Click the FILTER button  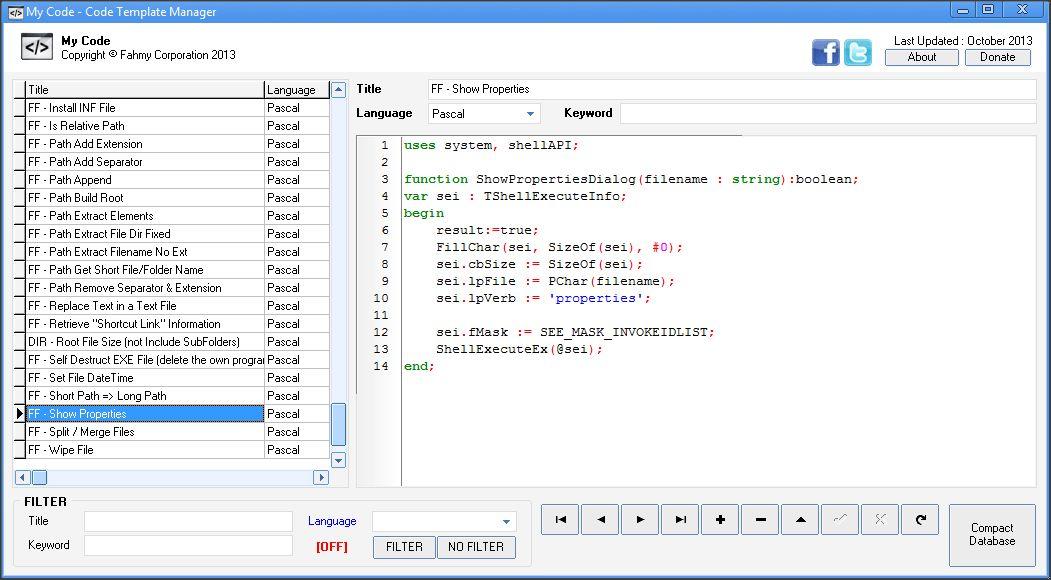[x=404, y=547]
